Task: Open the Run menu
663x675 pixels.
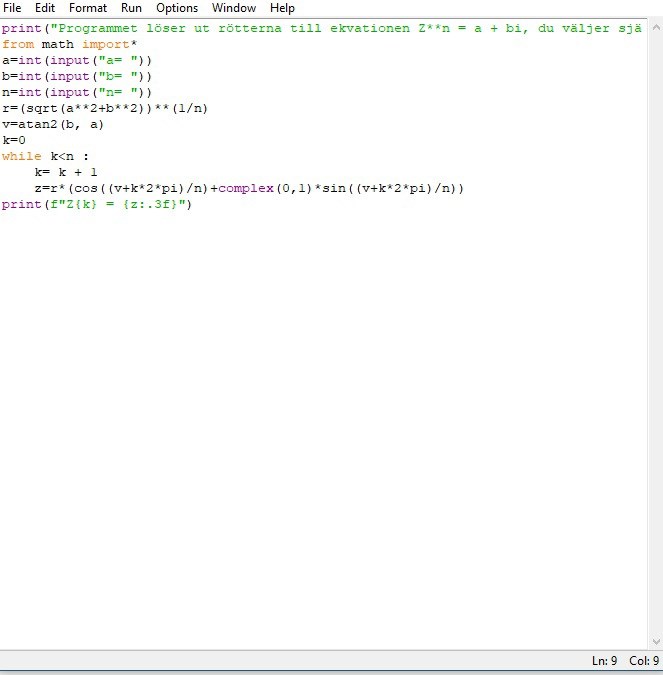Action: click(131, 8)
